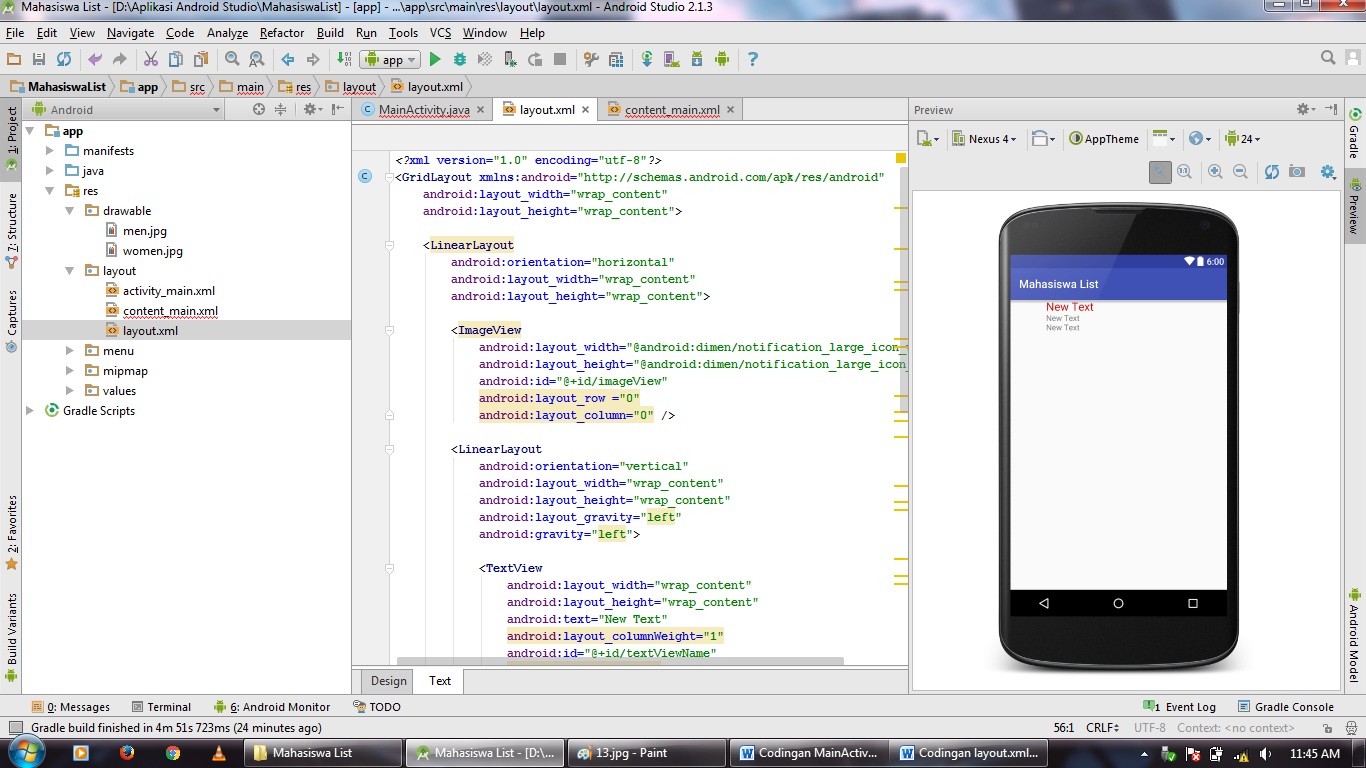Open the Terminal tool window
This screenshot has width=1366, height=768.
coord(160,707)
